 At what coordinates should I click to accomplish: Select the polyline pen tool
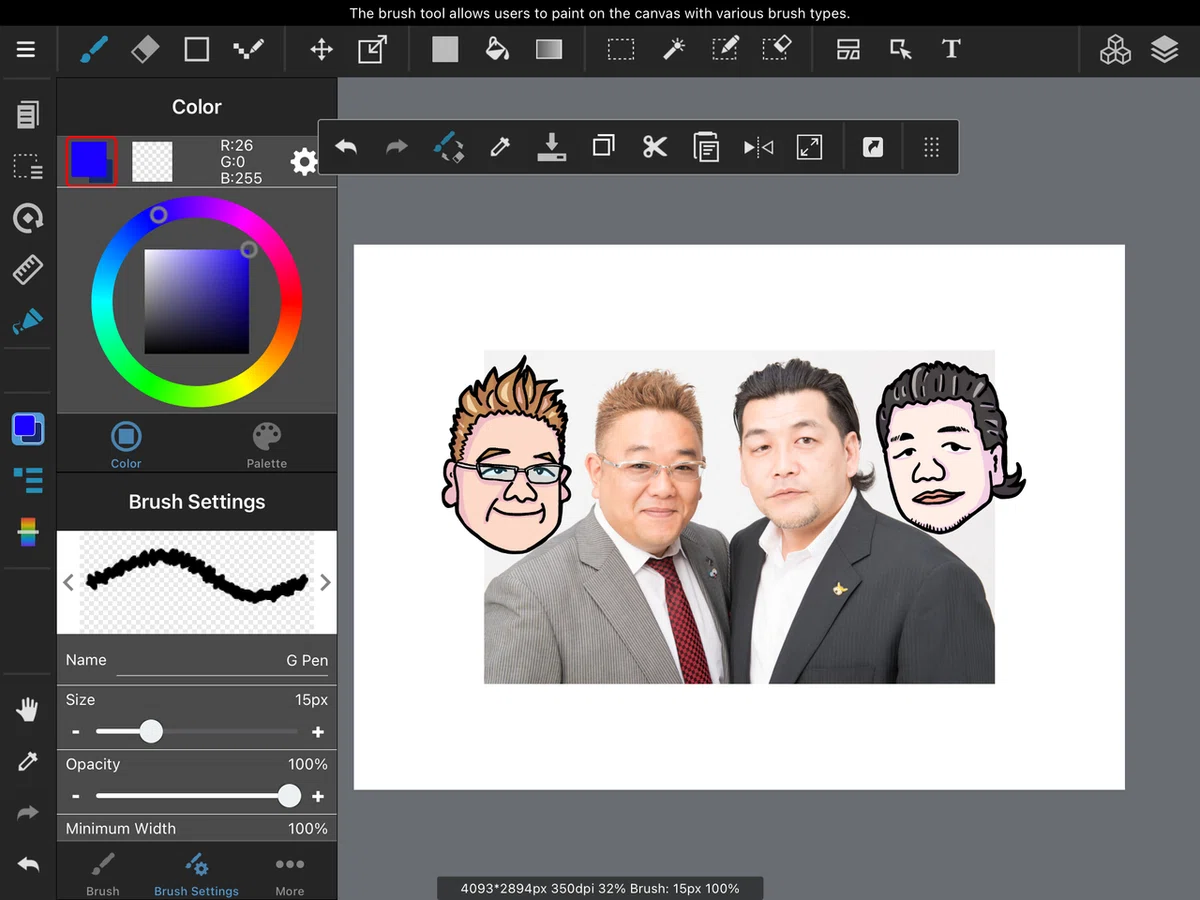(x=248, y=49)
